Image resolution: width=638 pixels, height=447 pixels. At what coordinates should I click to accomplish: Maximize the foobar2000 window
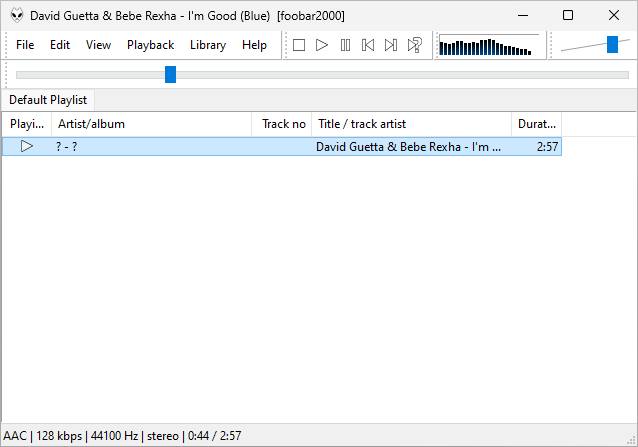(x=568, y=15)
